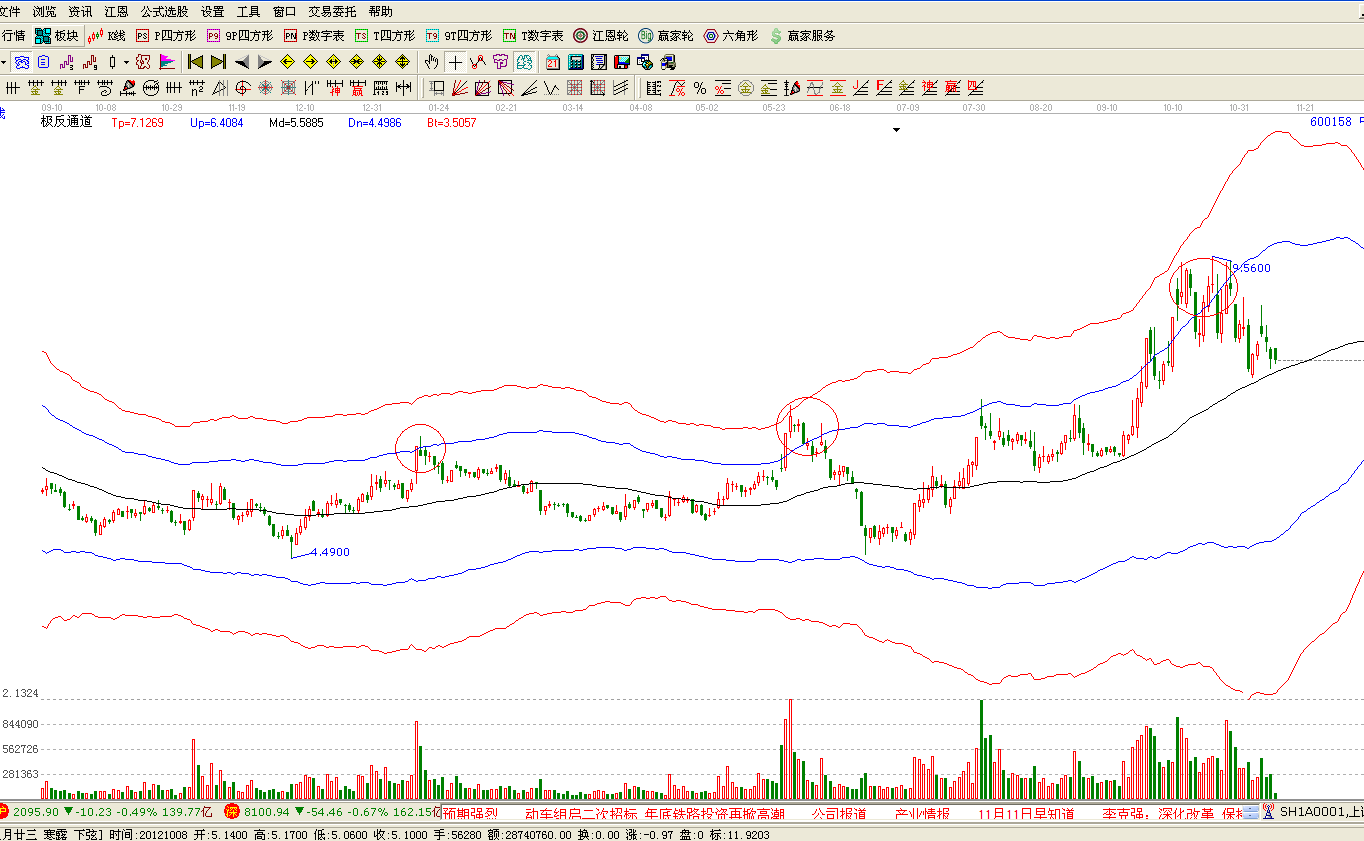This screenshot has height=841, width=1364.
Task: Click the crosshair cursor tool
Action: pos(456,62)
